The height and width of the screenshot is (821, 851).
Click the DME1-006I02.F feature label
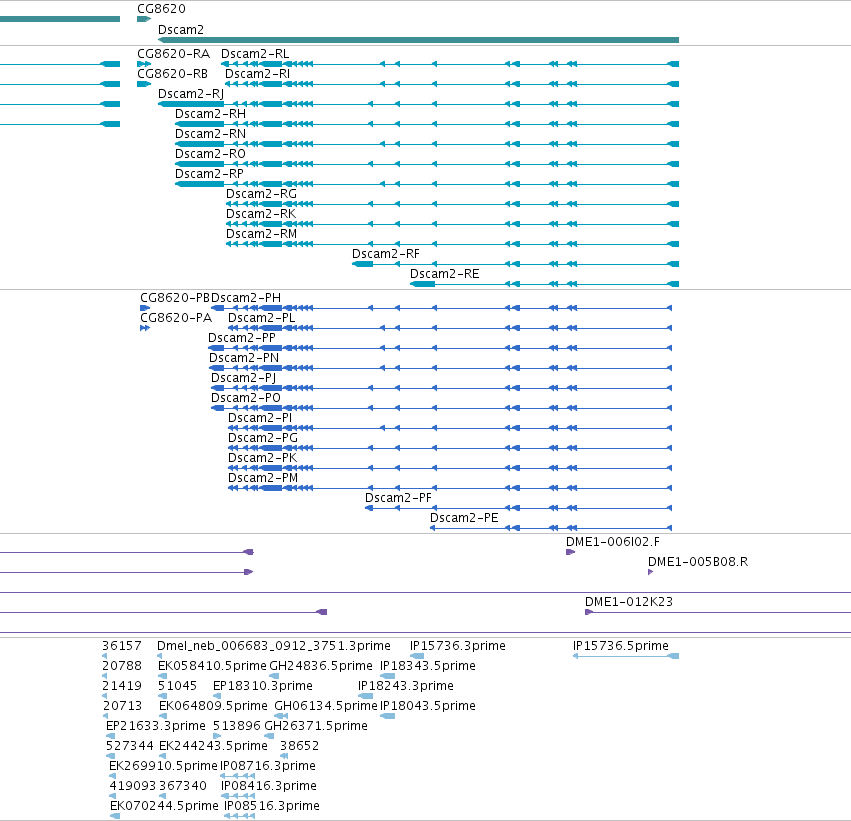pyautogui.click(x=613, y=542)
